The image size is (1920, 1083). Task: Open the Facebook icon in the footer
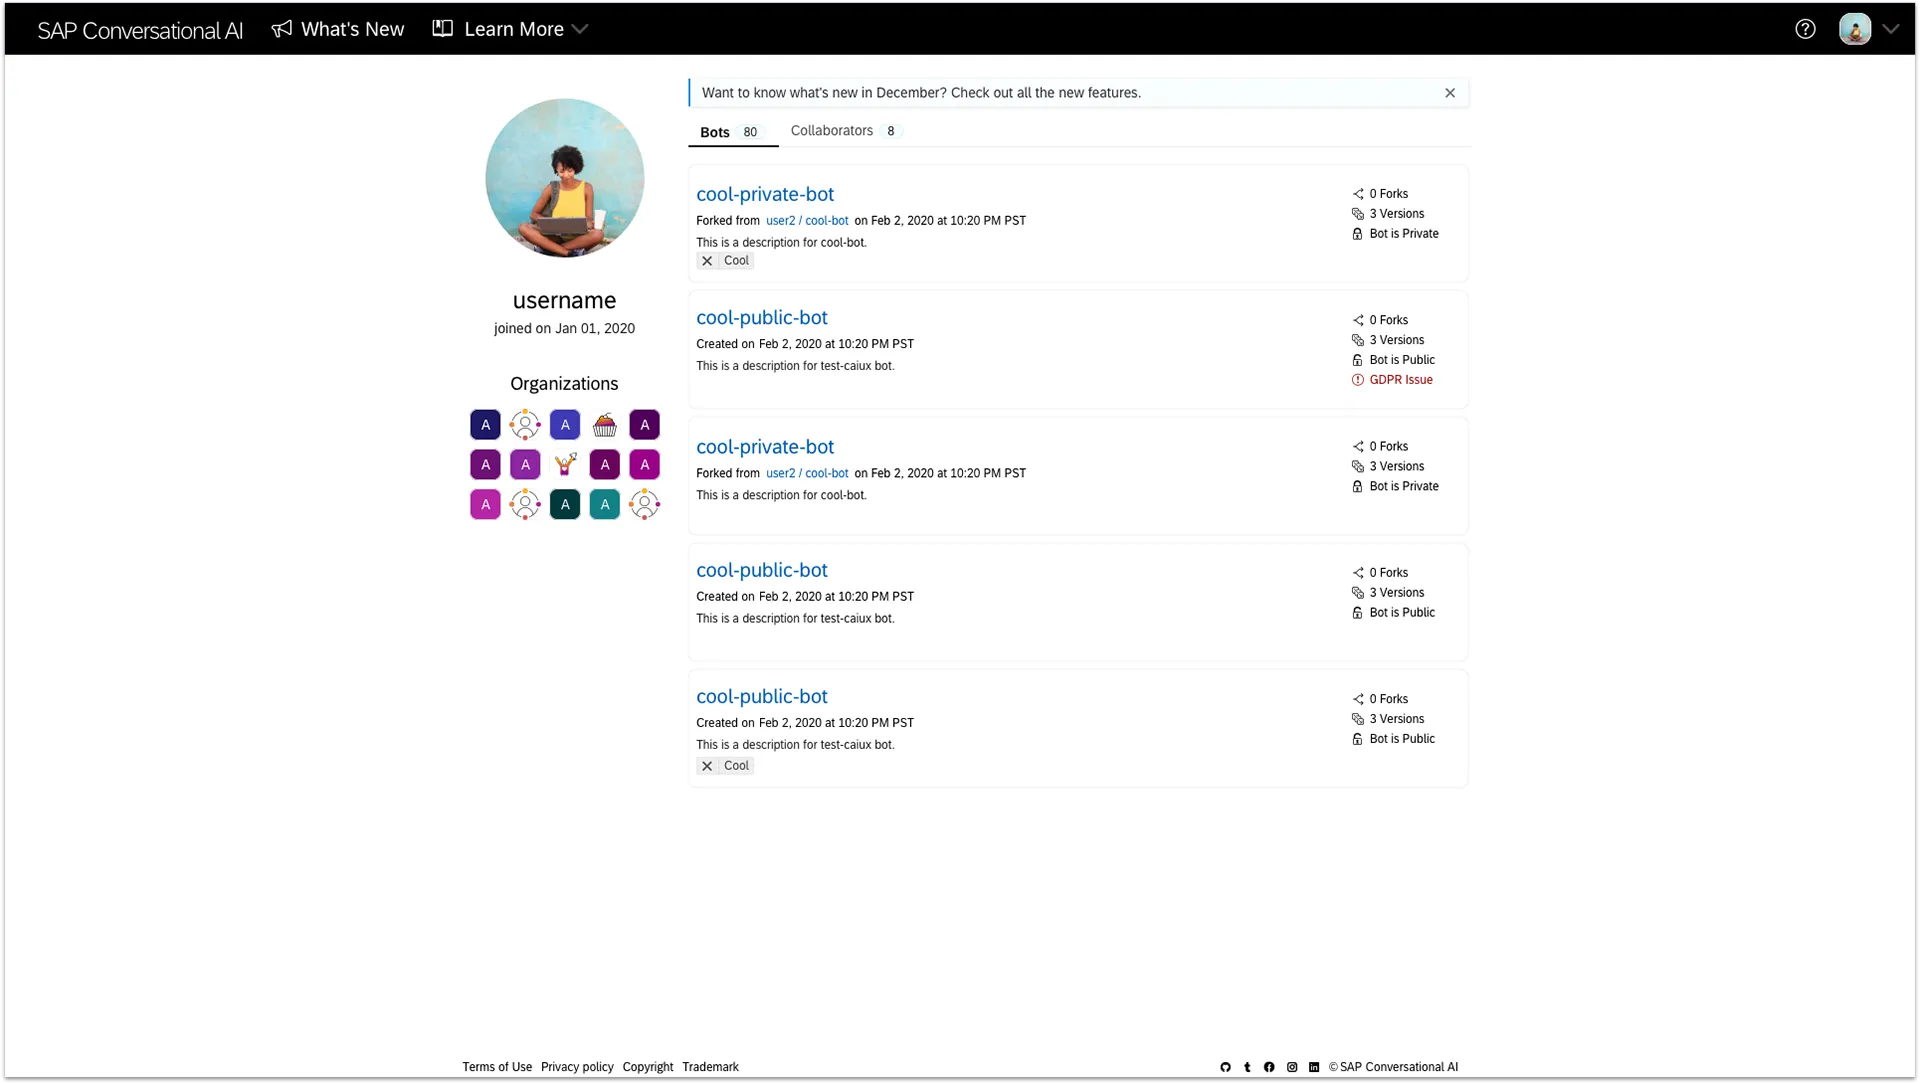tap(1269, 1068)
